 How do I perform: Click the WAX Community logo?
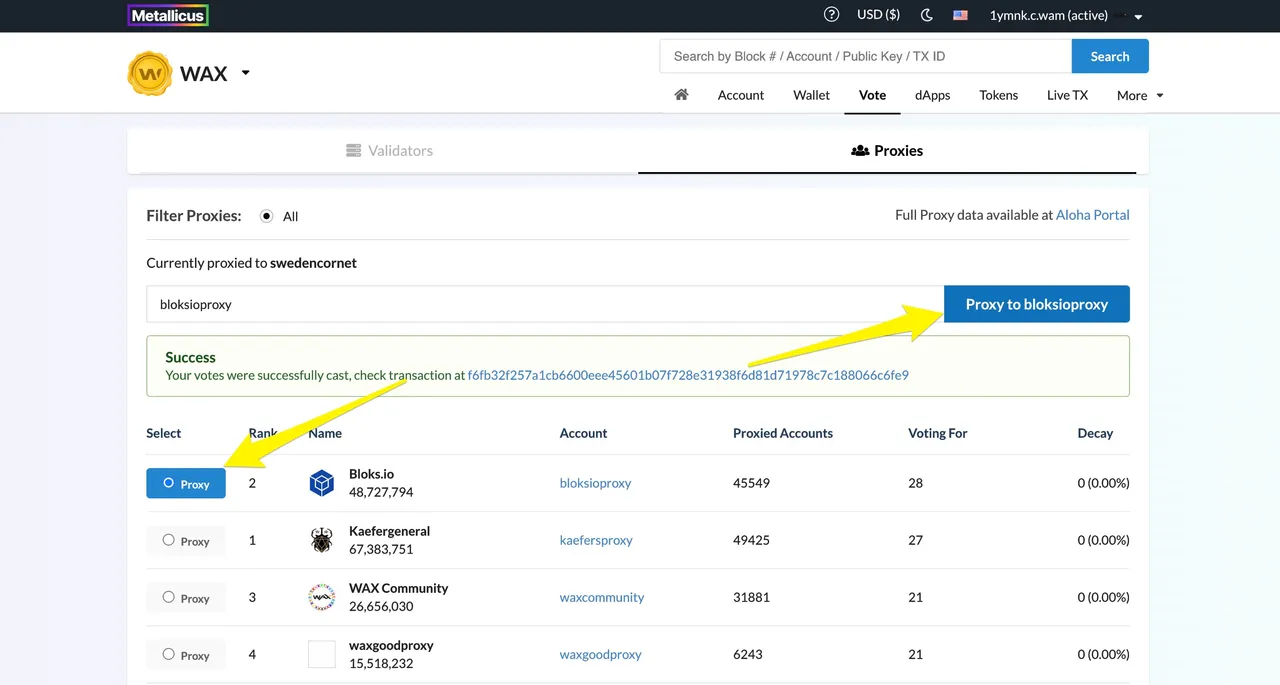321,598
